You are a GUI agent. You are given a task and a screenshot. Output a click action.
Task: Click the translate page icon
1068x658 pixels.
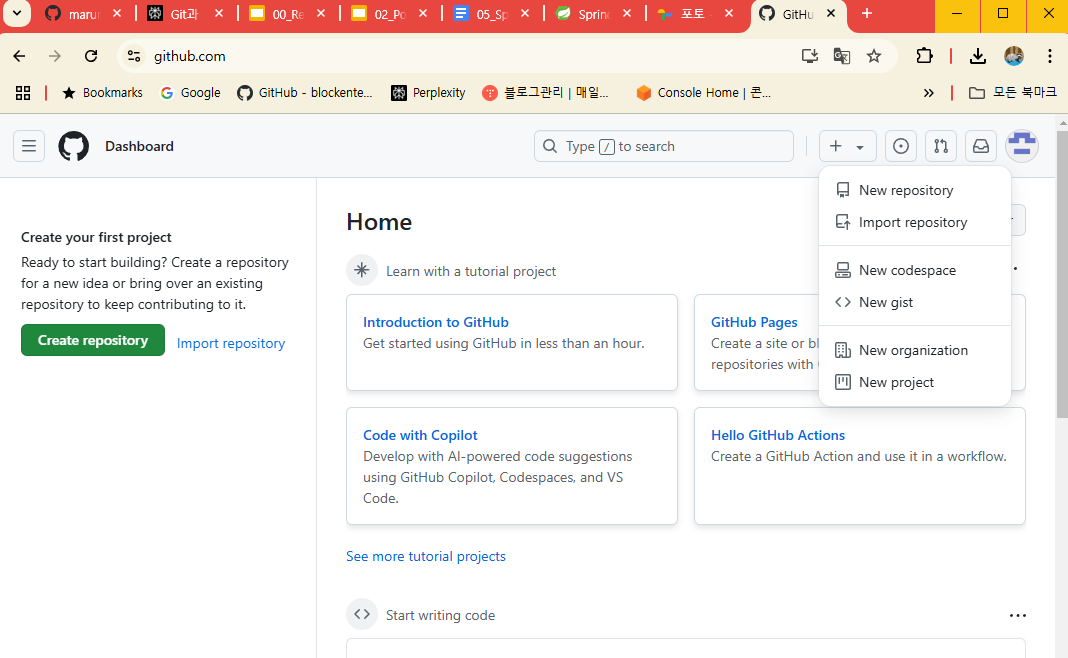842,56
